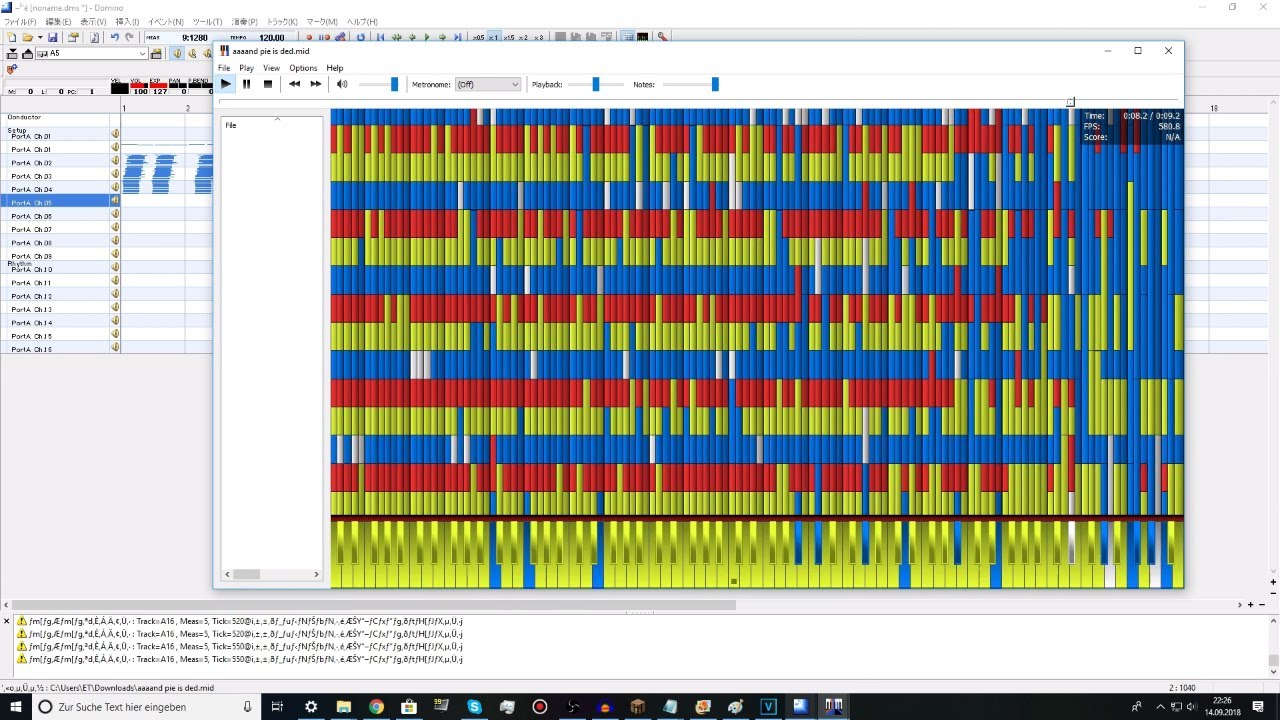Screen dimensions: 1280x720
Task: Mute the PortA Ch 03 track
Action: [115, 175]
